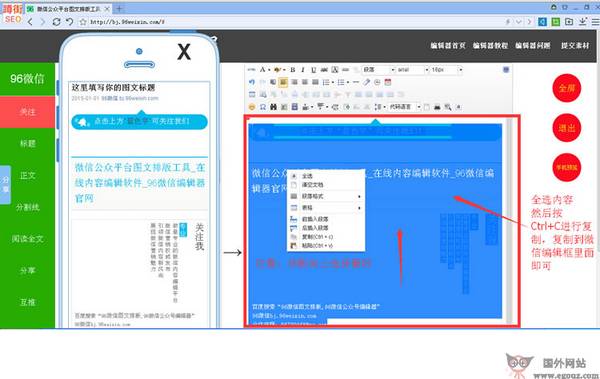600x379 pixels.
Task: Toggle bold formatting in editor toolbar
Action: 293,70
